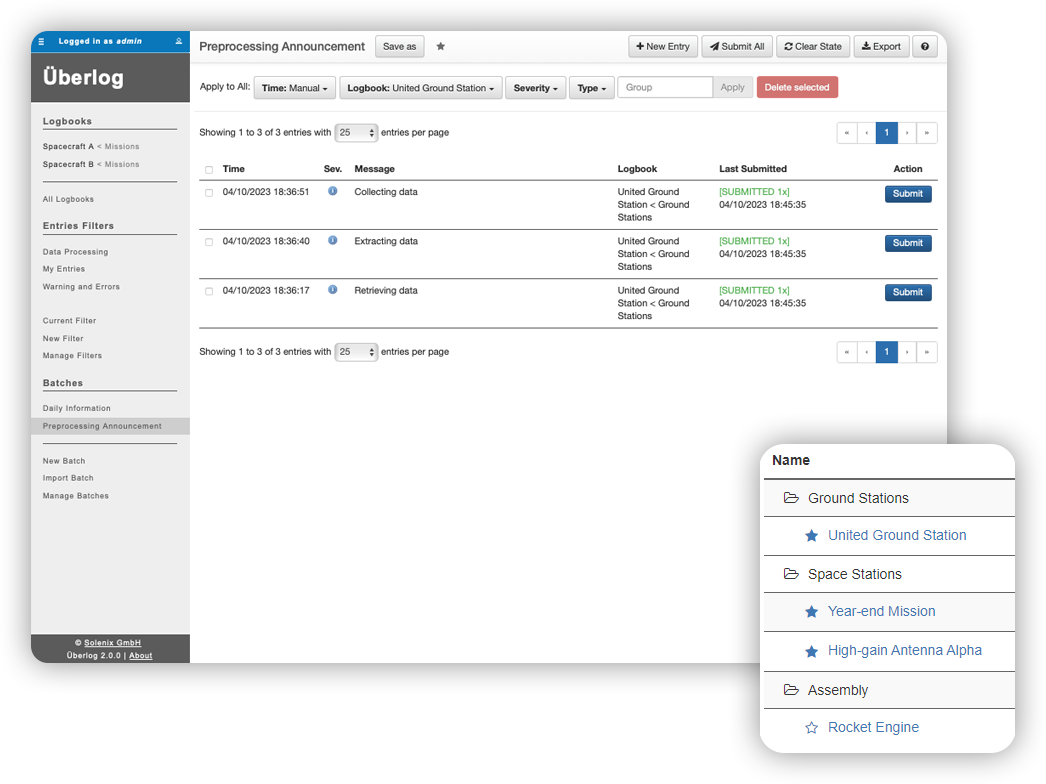Change entries per page in top selector

tap(356, 133)
